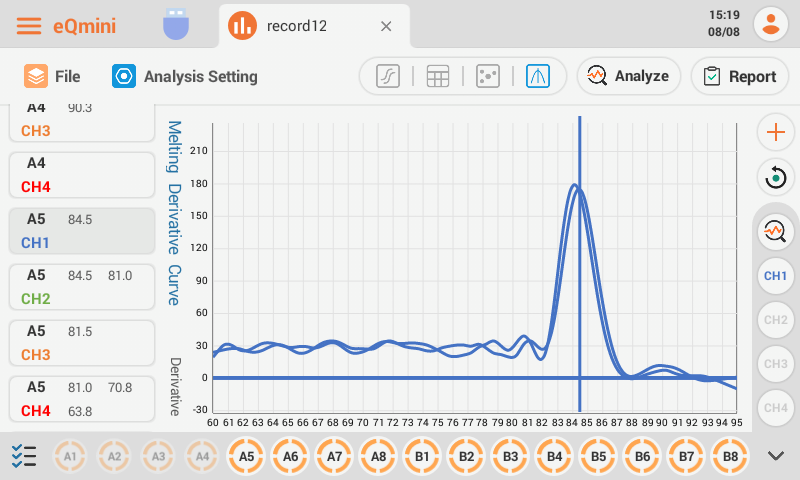Click the magnifier curve zoom icon
The width and height of the screenshot is (800, 480).
[x=775, y=231]
